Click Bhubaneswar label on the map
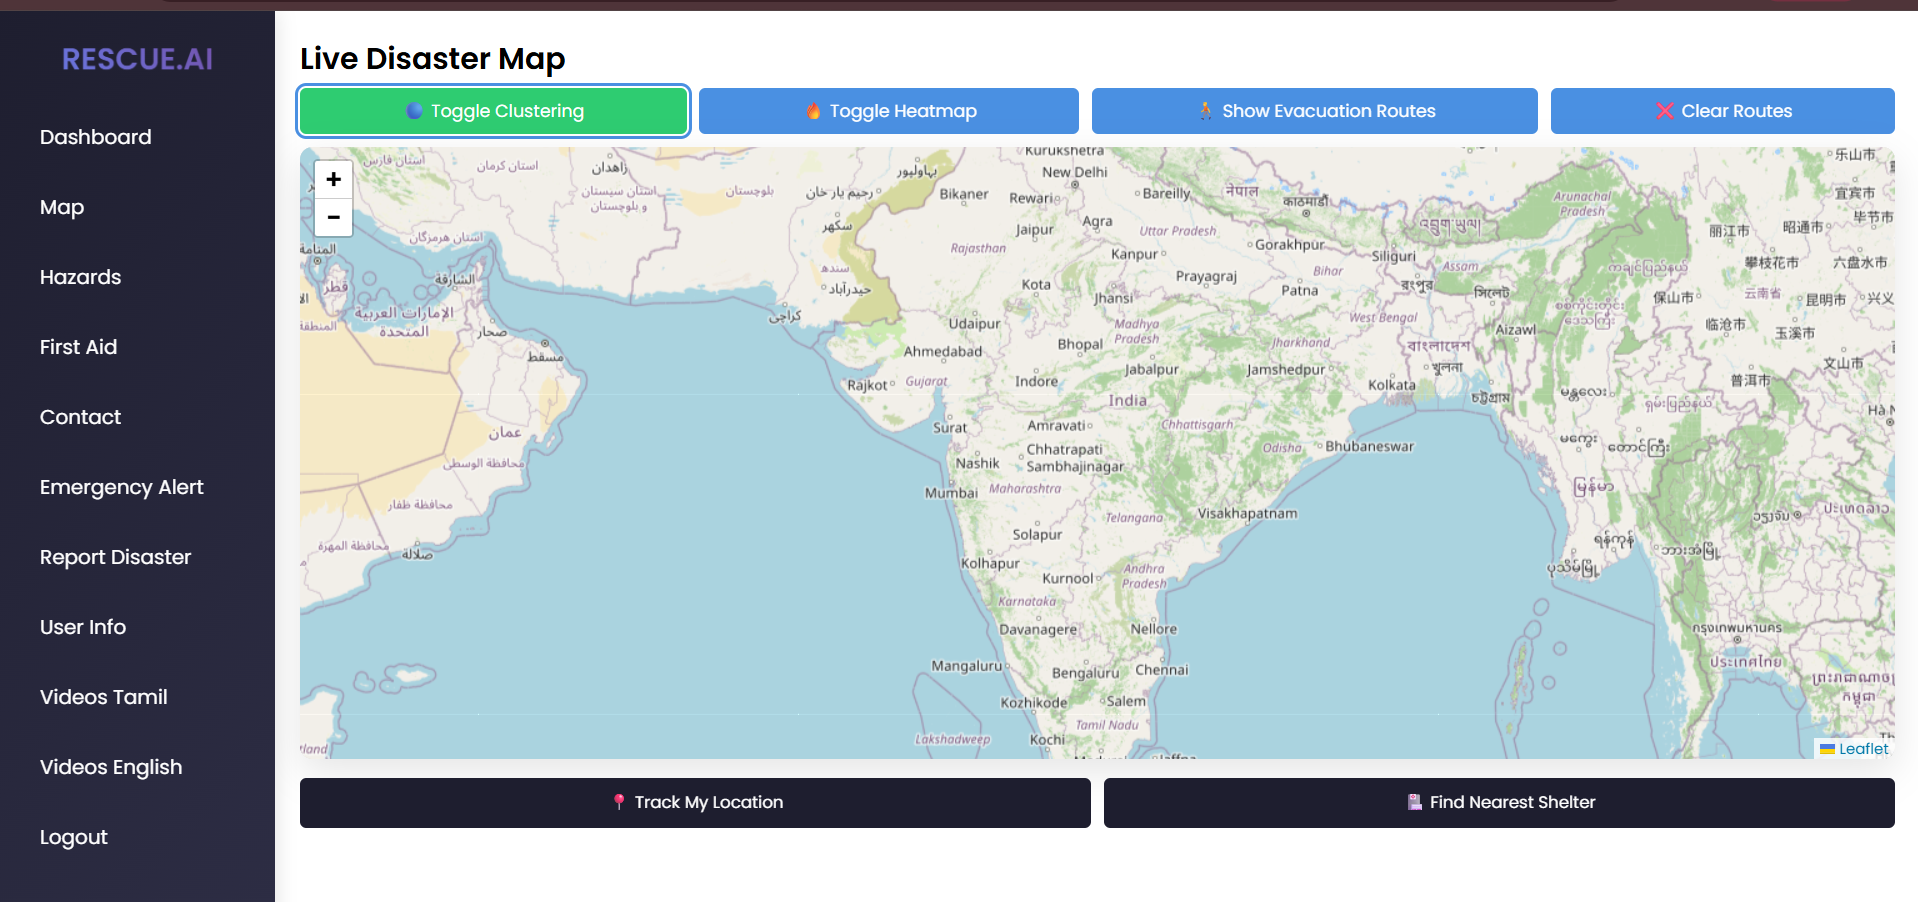The width and height of the screenshot is (1918, 902). 1370,447
